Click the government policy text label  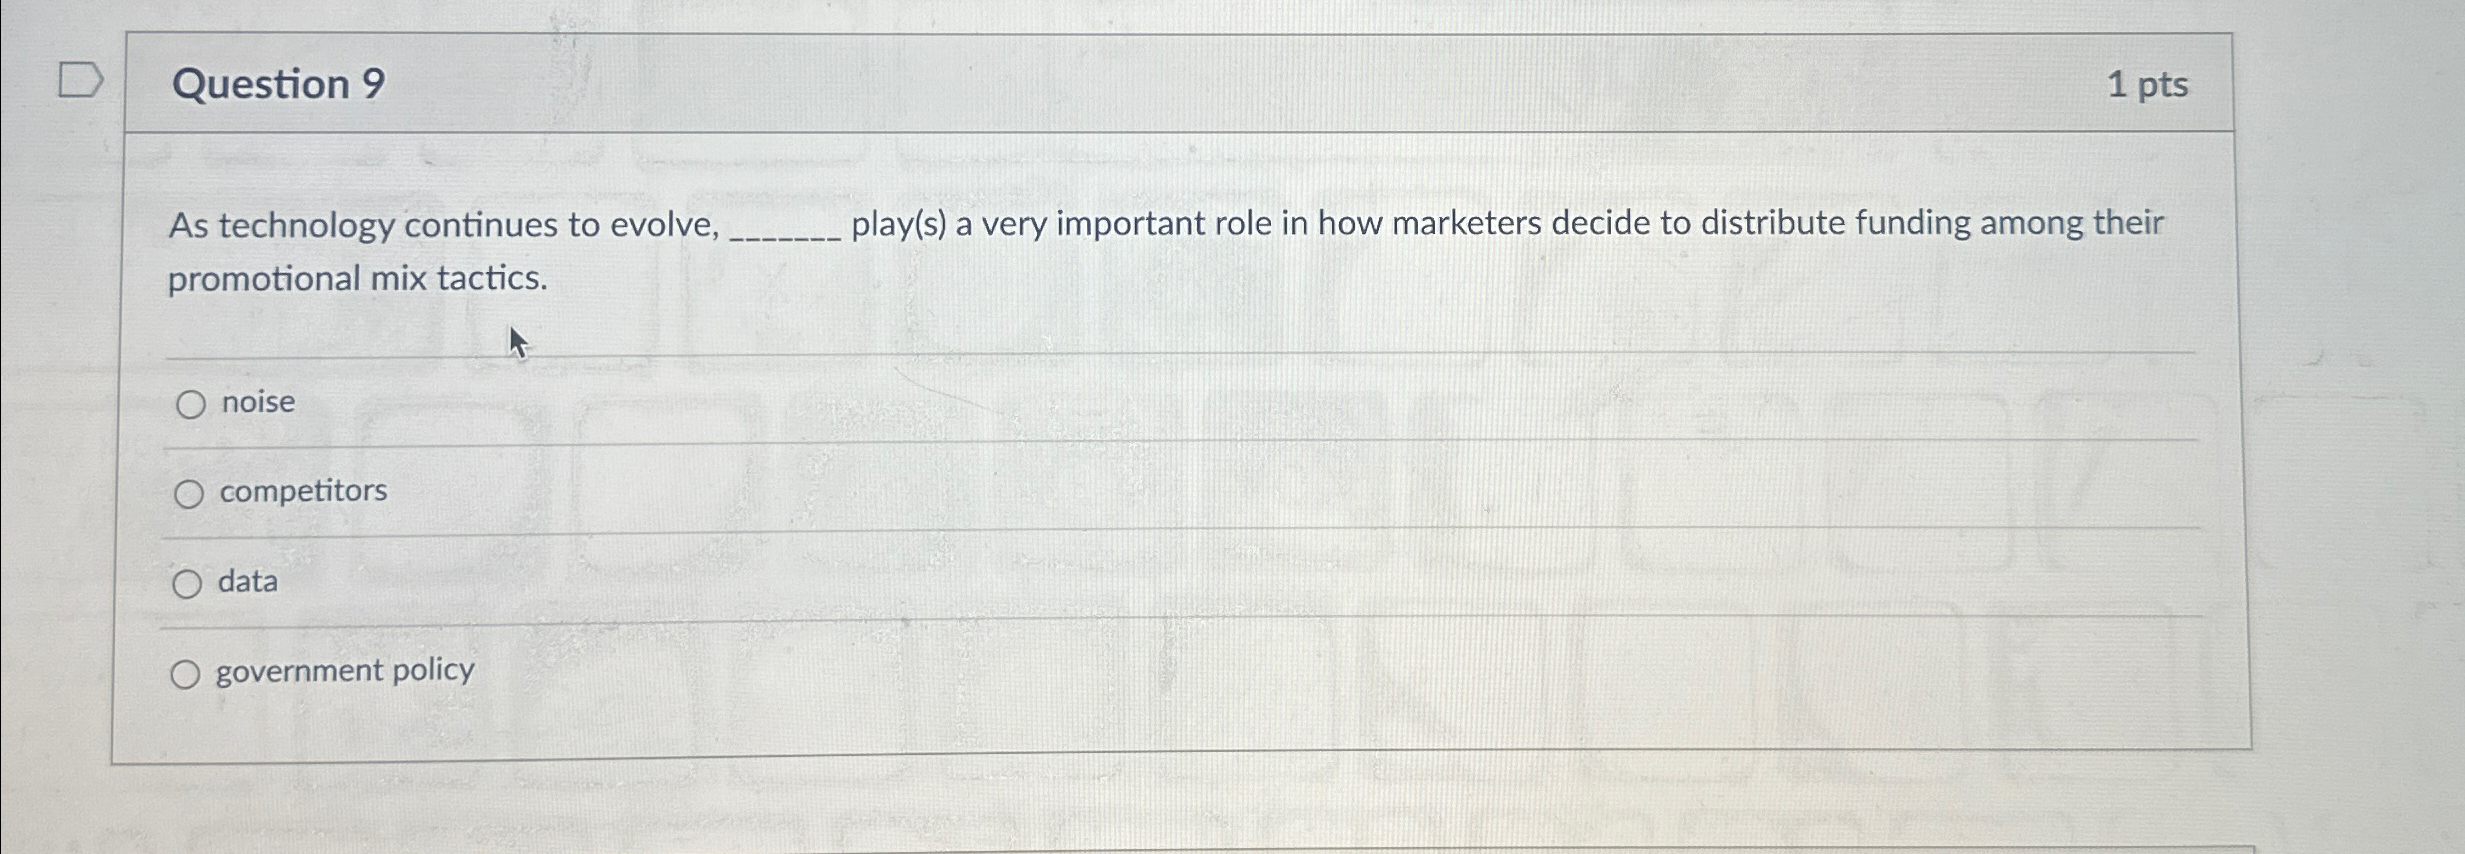344,670
